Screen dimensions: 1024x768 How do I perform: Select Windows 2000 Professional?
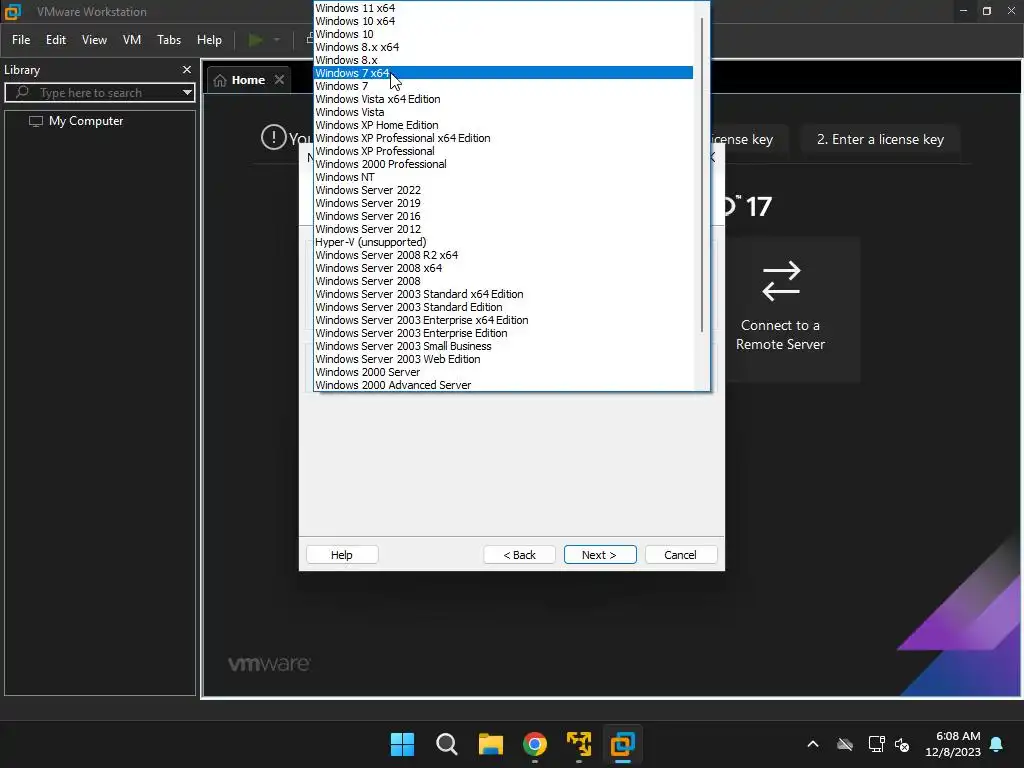point(503,164)
